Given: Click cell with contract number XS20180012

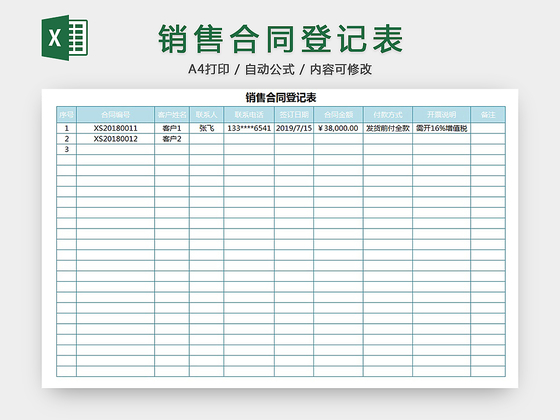Looking at the screenshot, I should [x=115, y=139].
